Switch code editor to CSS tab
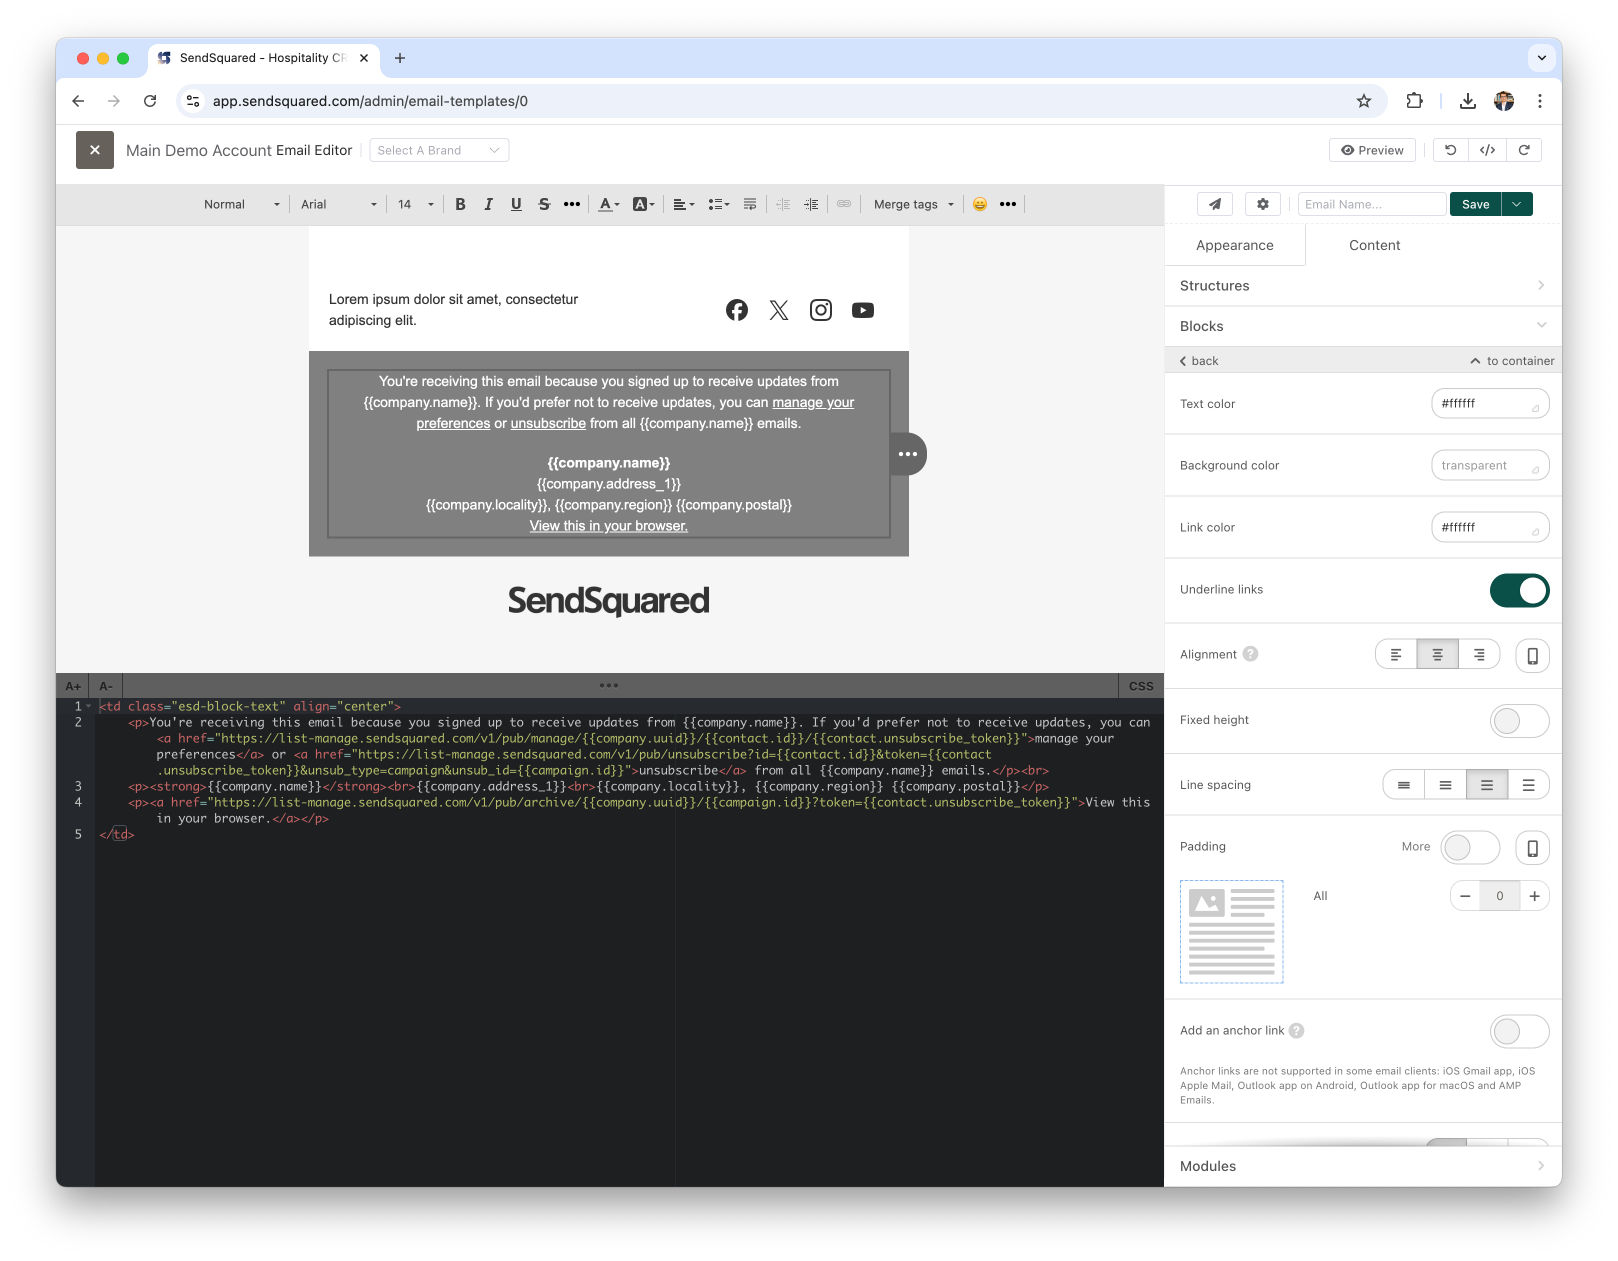 (x=1141, y=686)
